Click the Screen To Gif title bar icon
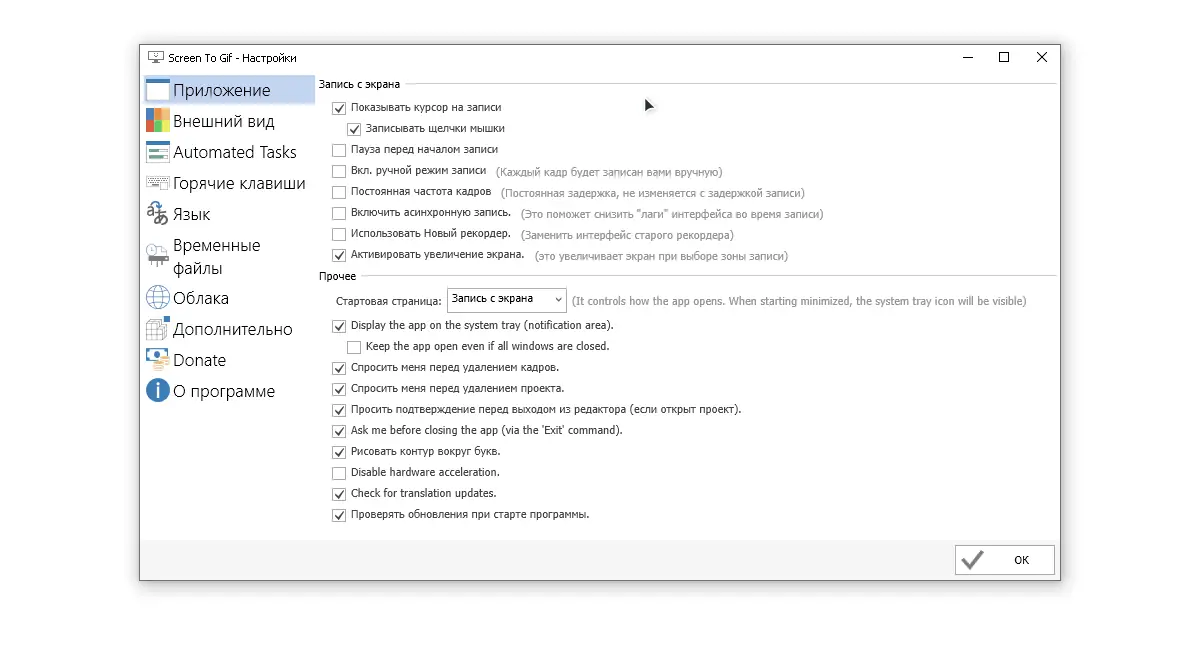Image resolution: width=1180 pixels, height=655 pixels. [x=156, y=58]
